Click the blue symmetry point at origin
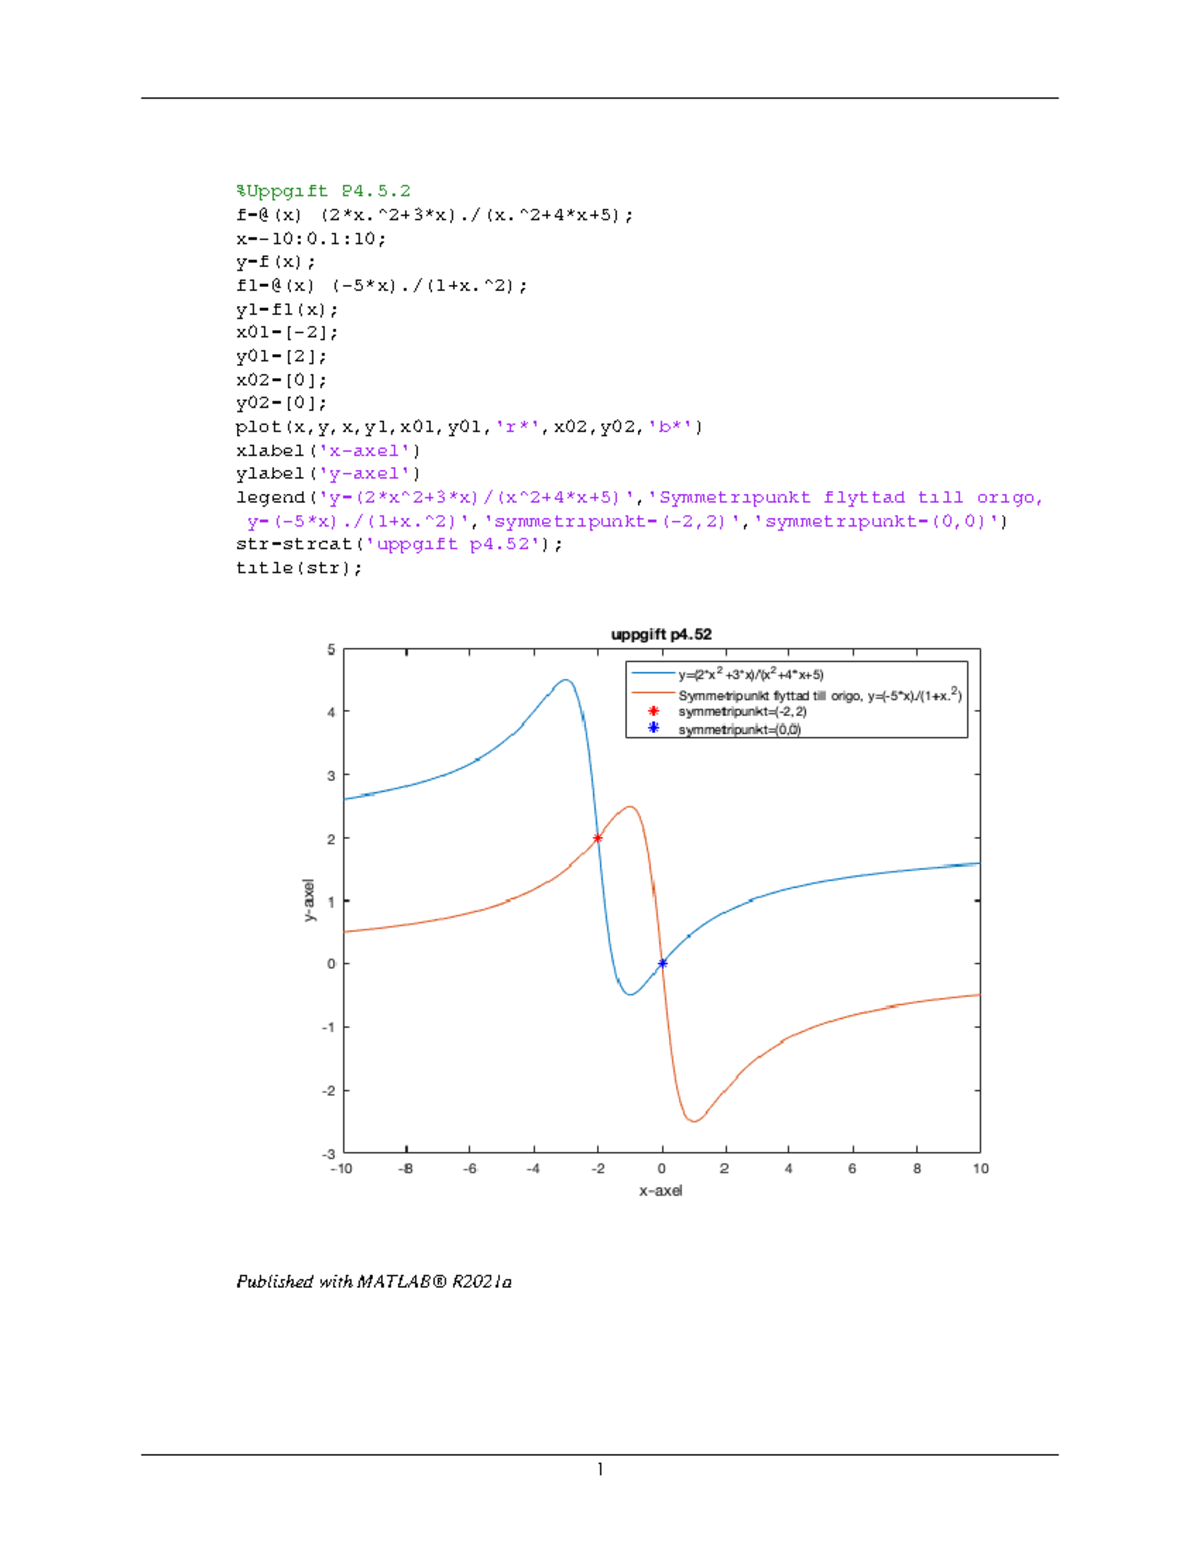Image resolution: width=1200 pixels, height=1553 pixels. (662, 963)
